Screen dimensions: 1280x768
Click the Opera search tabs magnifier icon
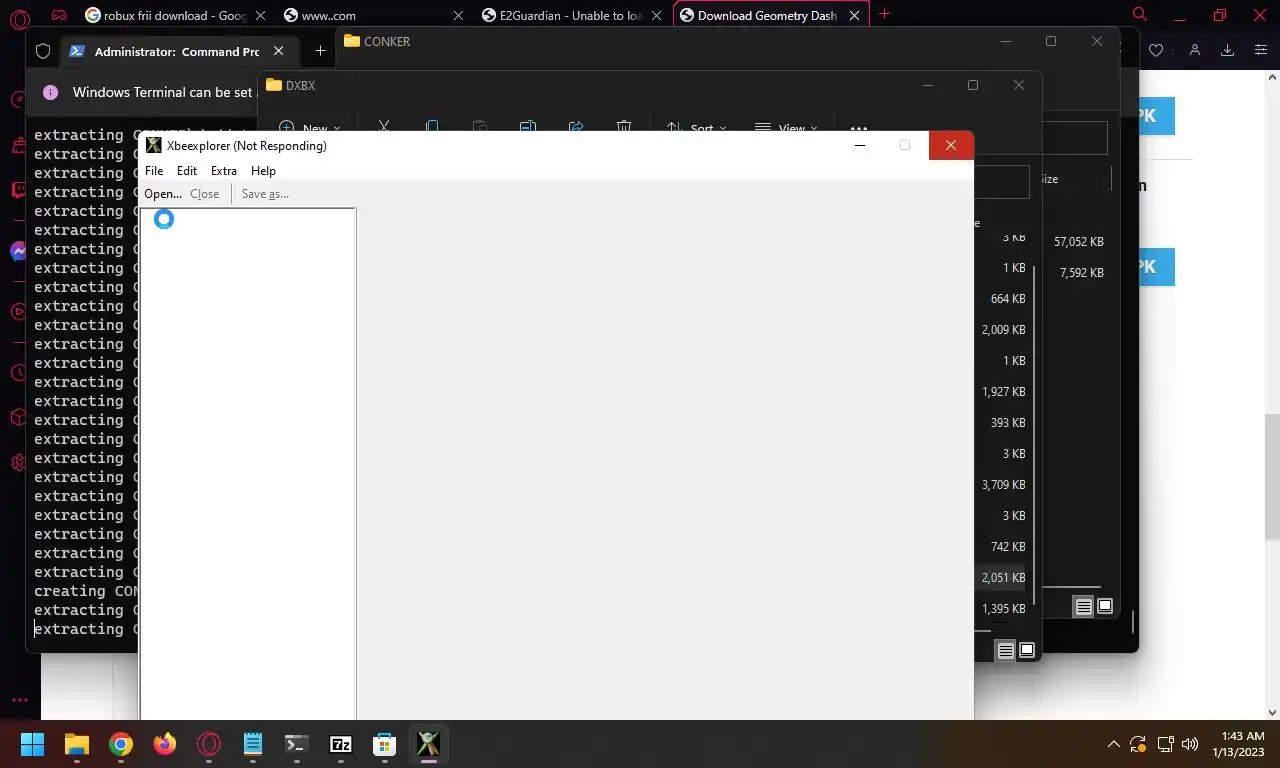click(x=1139, y=14)
